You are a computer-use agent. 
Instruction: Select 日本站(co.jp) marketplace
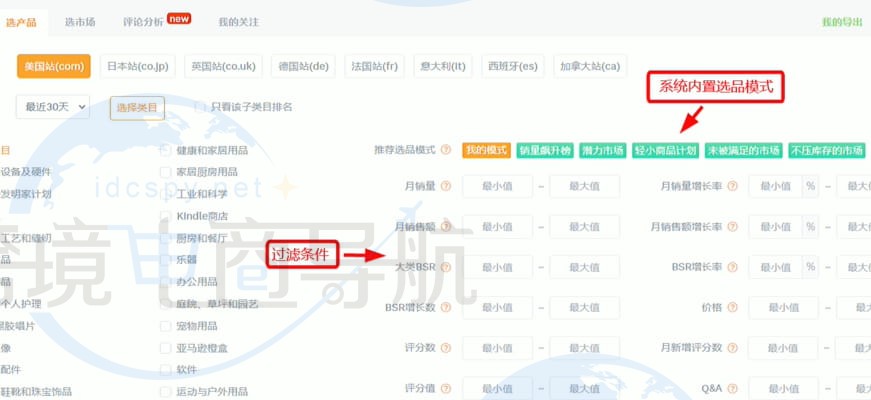(138, 66)
